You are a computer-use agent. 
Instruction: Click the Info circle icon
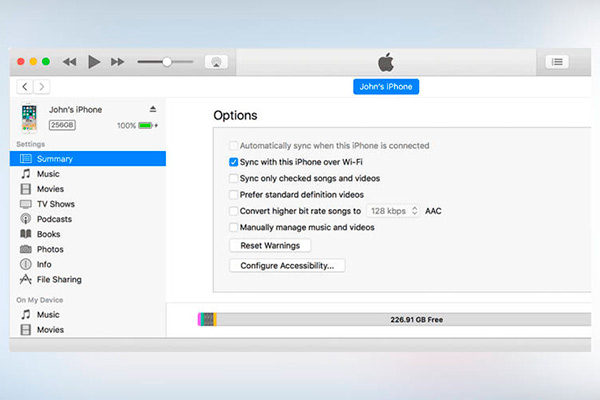pos(26,264)
